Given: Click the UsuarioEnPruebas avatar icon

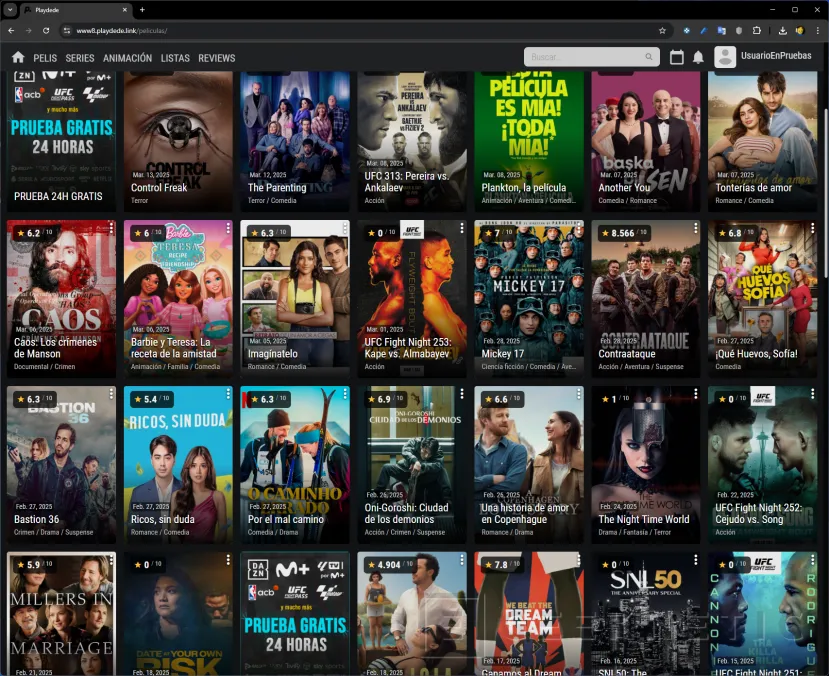Looking at the screenshot, I should coord(725,57).
